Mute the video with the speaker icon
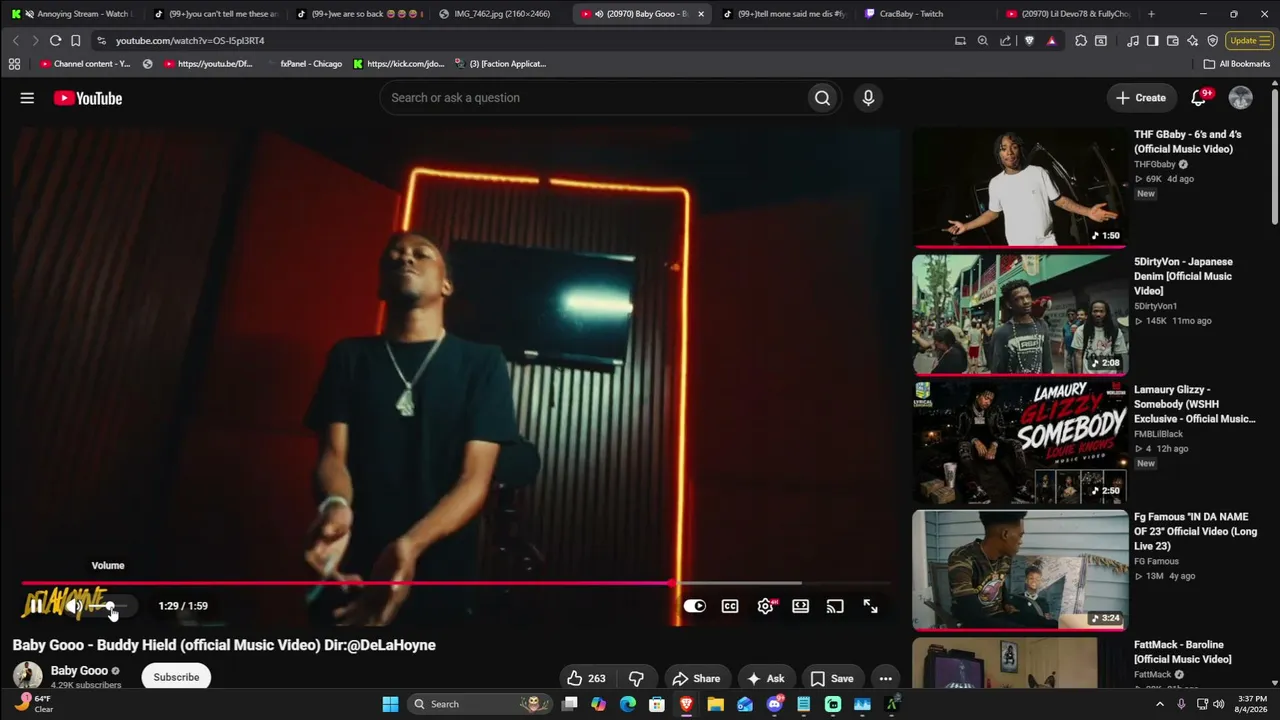 click(x=74, y=606)
